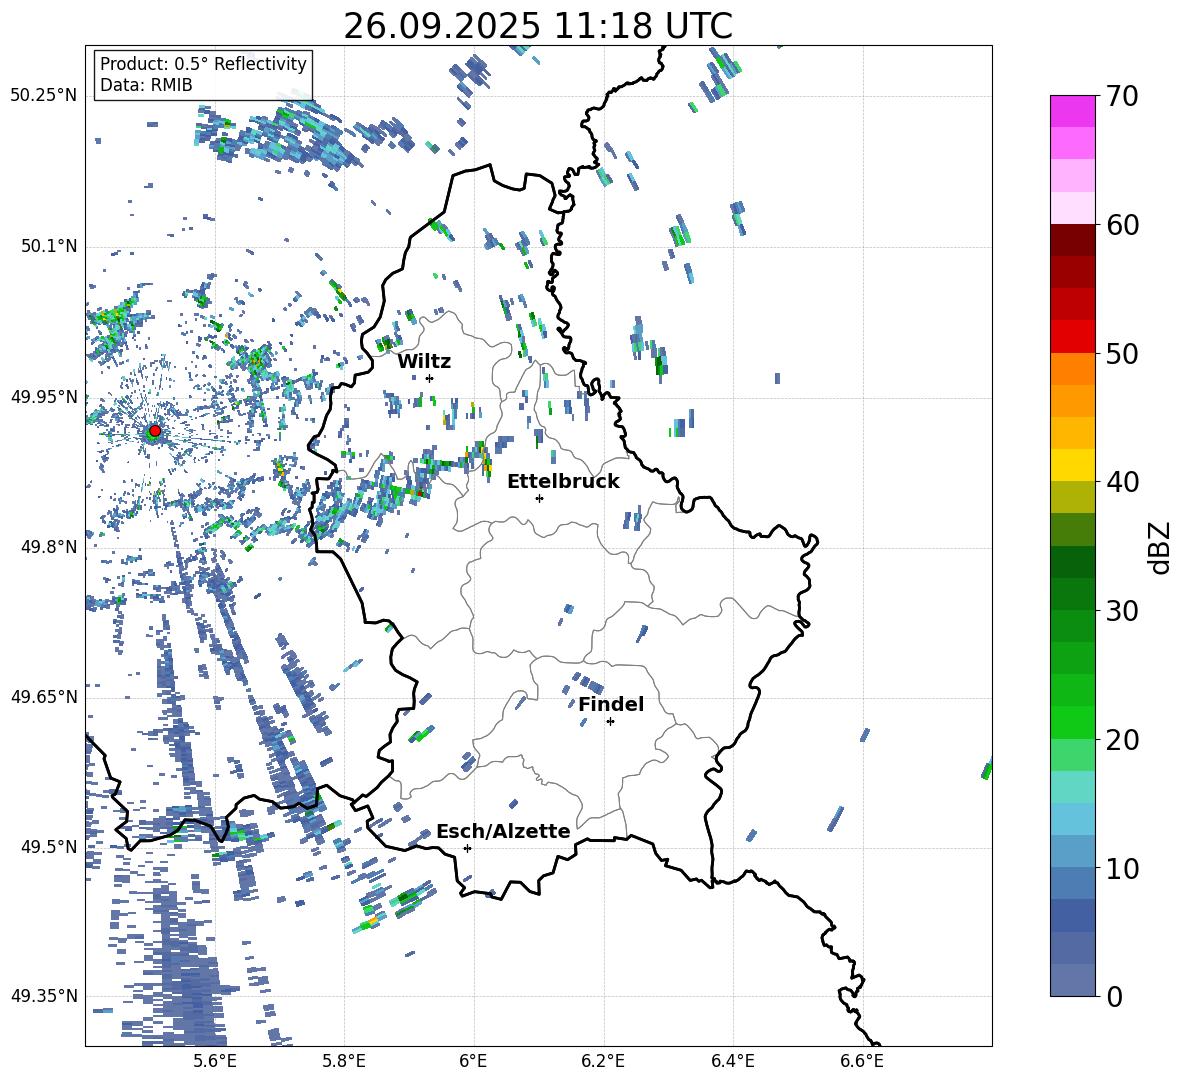Select the bright red colorbar swatch above 50
Viewport: 1184px width, 1081px height.
1073,336
